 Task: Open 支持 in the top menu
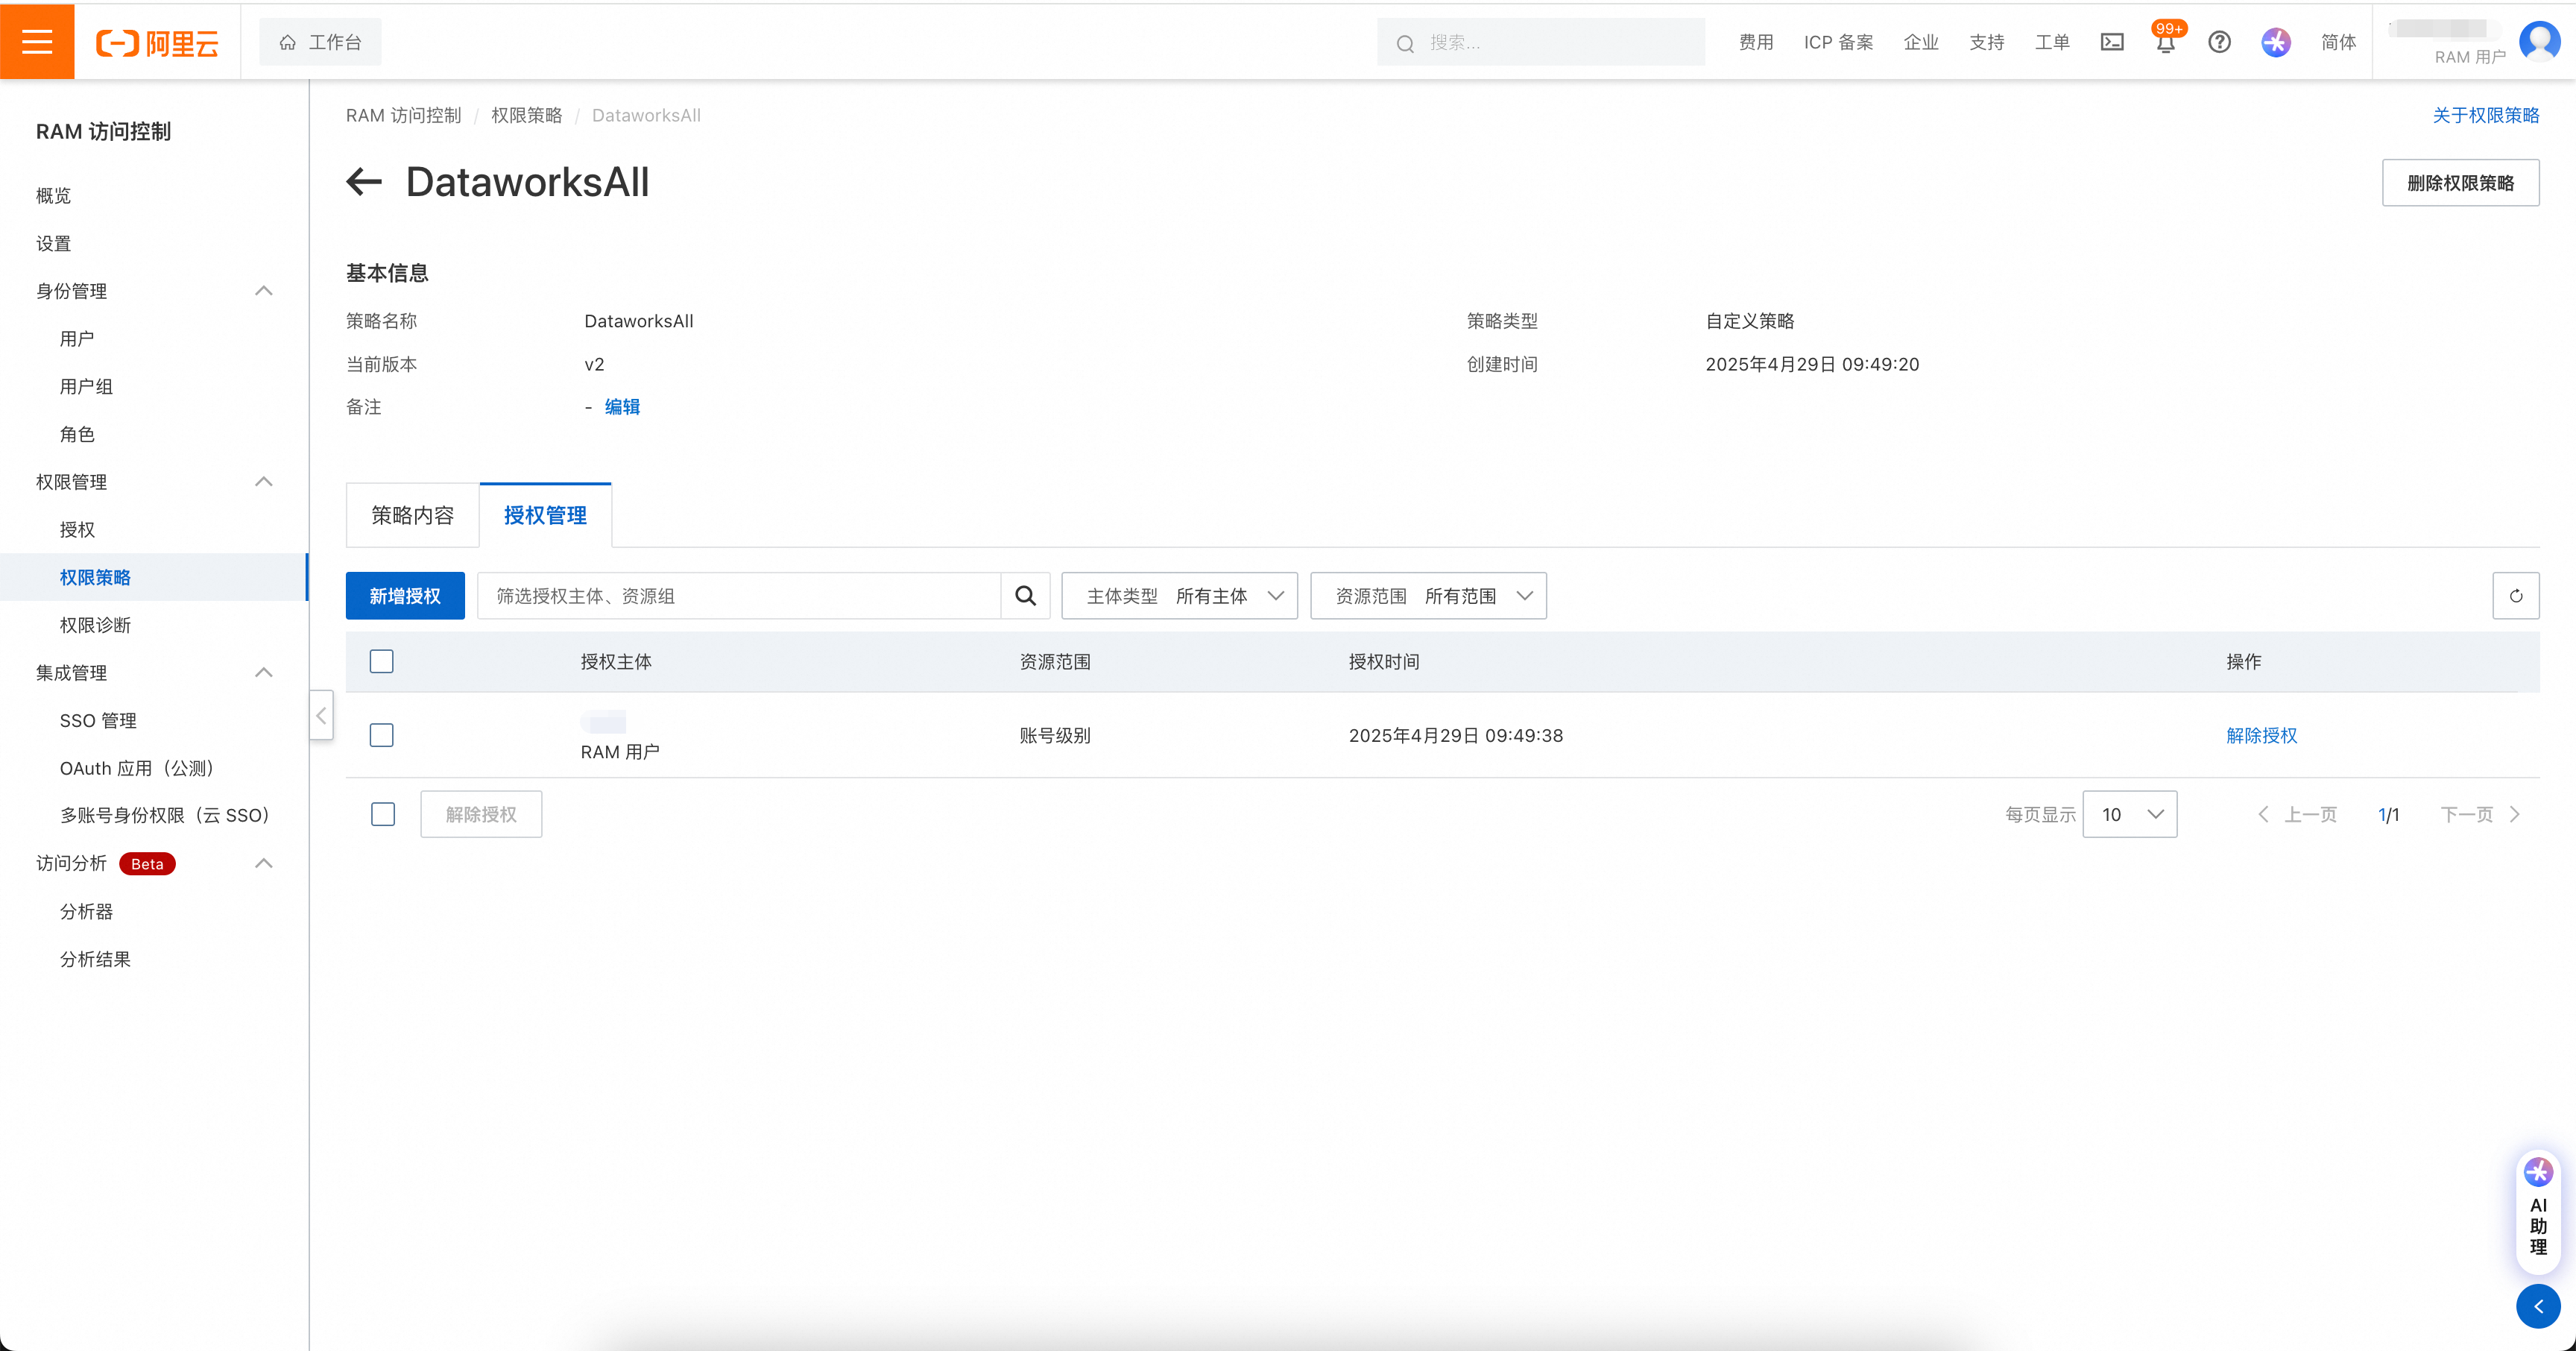coord(1987,42)
